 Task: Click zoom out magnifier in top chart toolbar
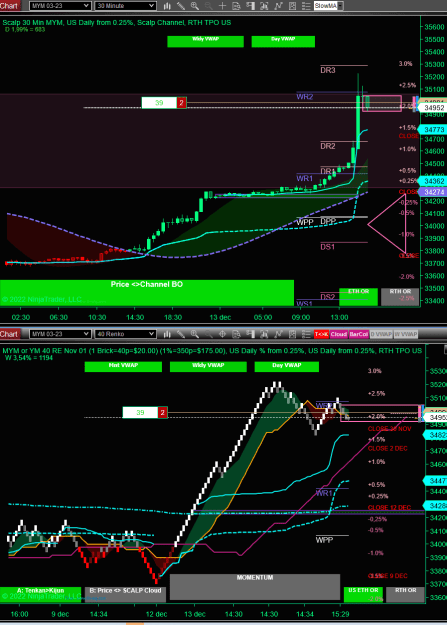click(x=209, y=6)
